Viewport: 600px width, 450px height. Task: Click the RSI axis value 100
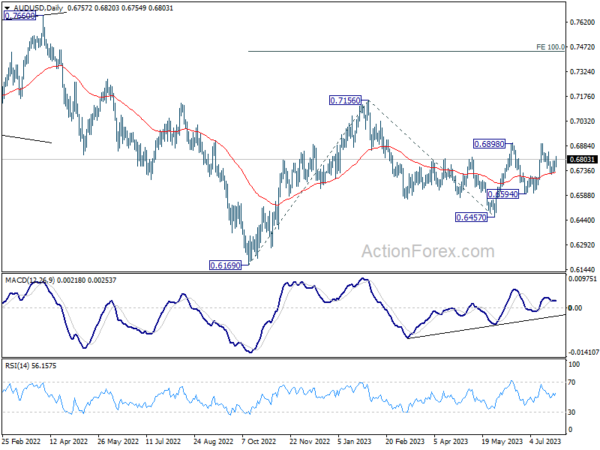[574, 365]
